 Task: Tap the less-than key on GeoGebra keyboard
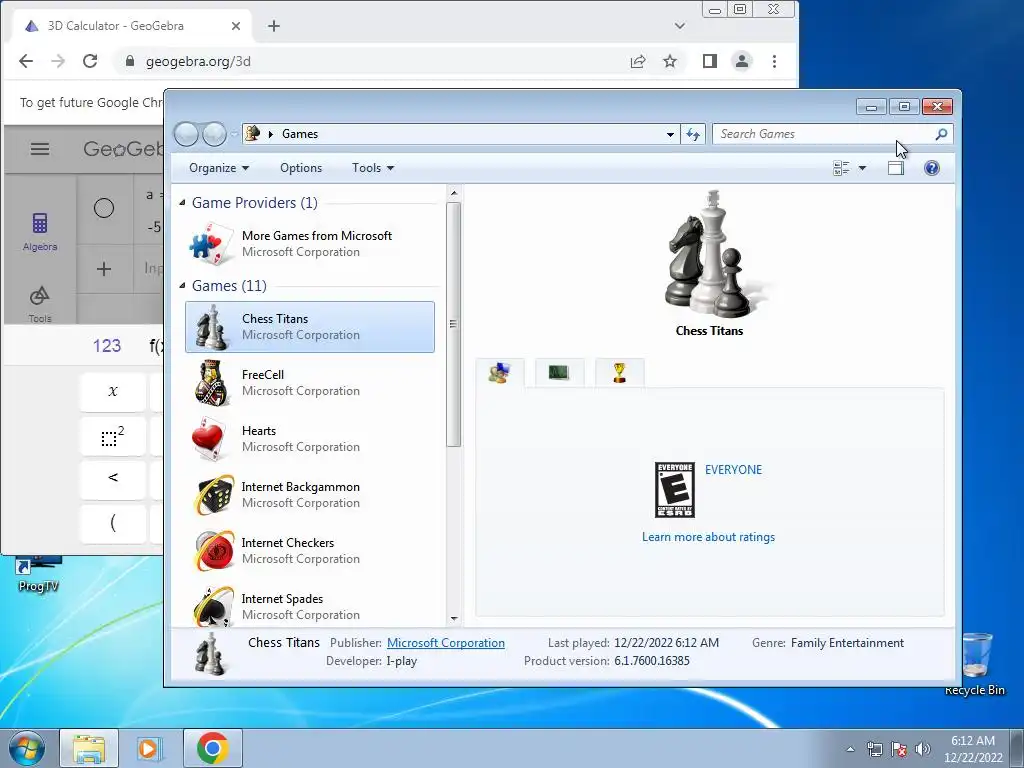click(113, 479)
